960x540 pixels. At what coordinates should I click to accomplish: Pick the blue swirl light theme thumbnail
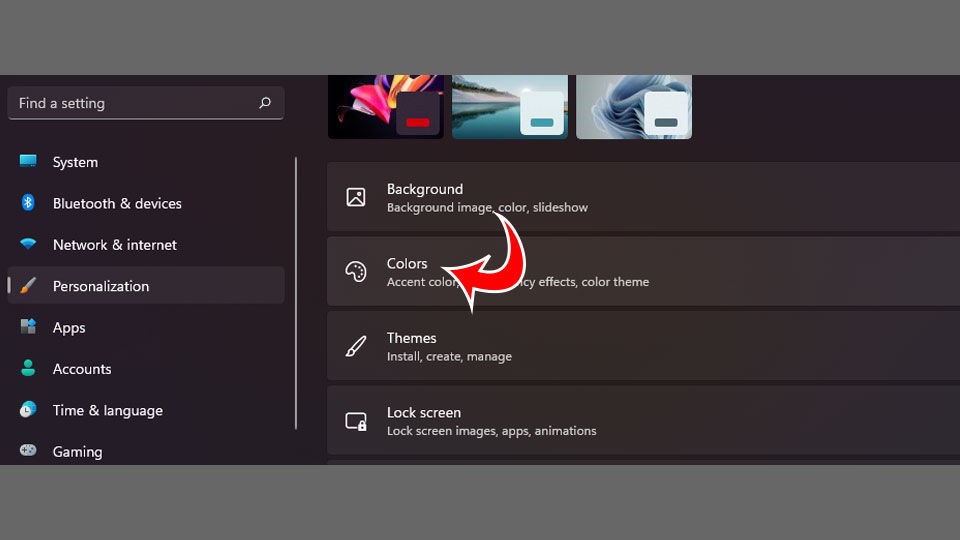[x=634, y=107]
